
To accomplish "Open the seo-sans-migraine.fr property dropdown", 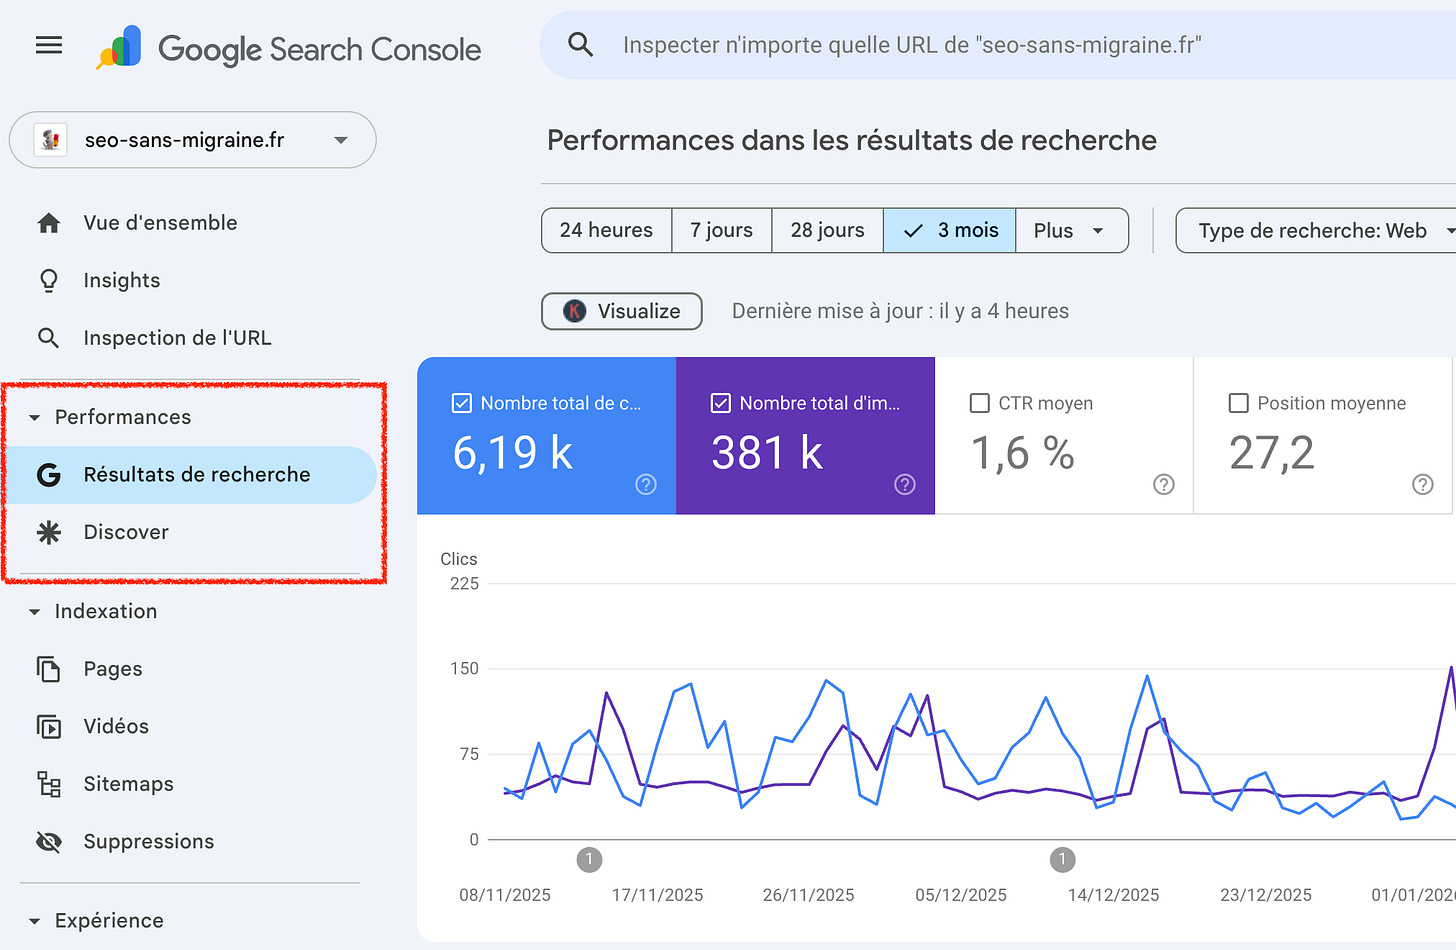I will (x=193, y=140).
